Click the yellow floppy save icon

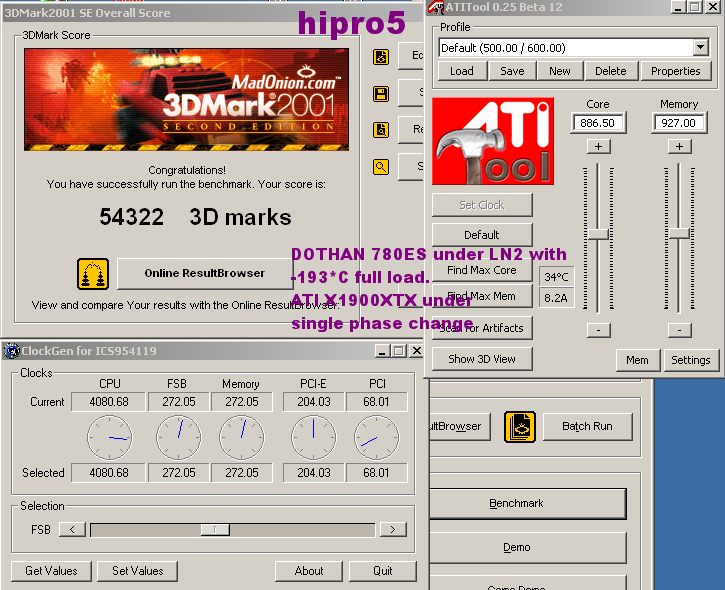tap(381, 94)
